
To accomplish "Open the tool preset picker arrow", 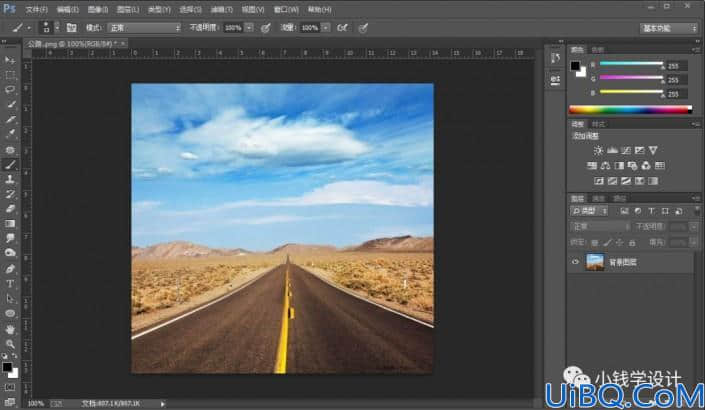I will pos(29,28).
